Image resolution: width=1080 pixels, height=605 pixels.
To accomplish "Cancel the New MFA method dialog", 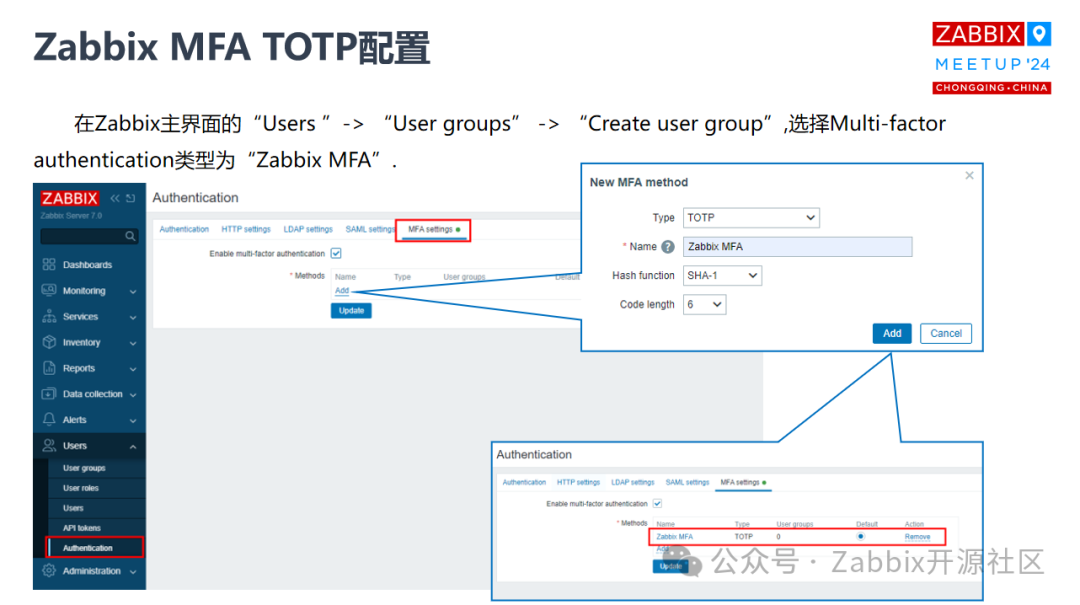I will (946, 334).
